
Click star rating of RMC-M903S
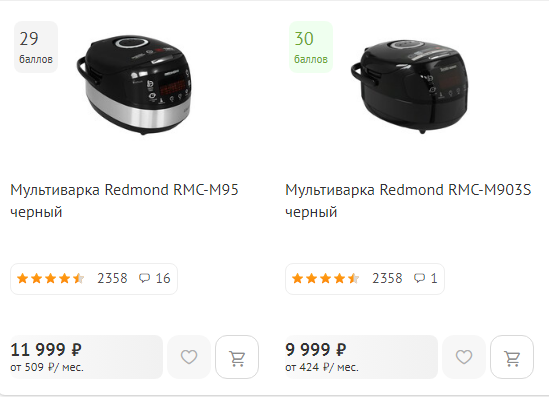(326, 279)
